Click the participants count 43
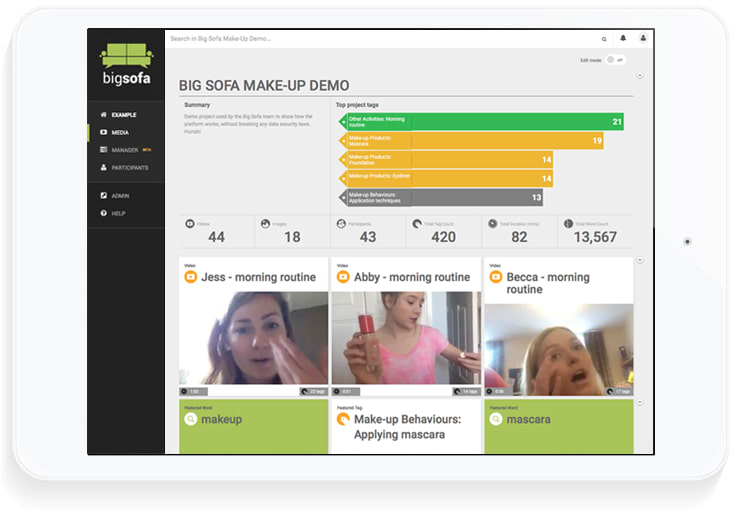 (x=368, y=237)
